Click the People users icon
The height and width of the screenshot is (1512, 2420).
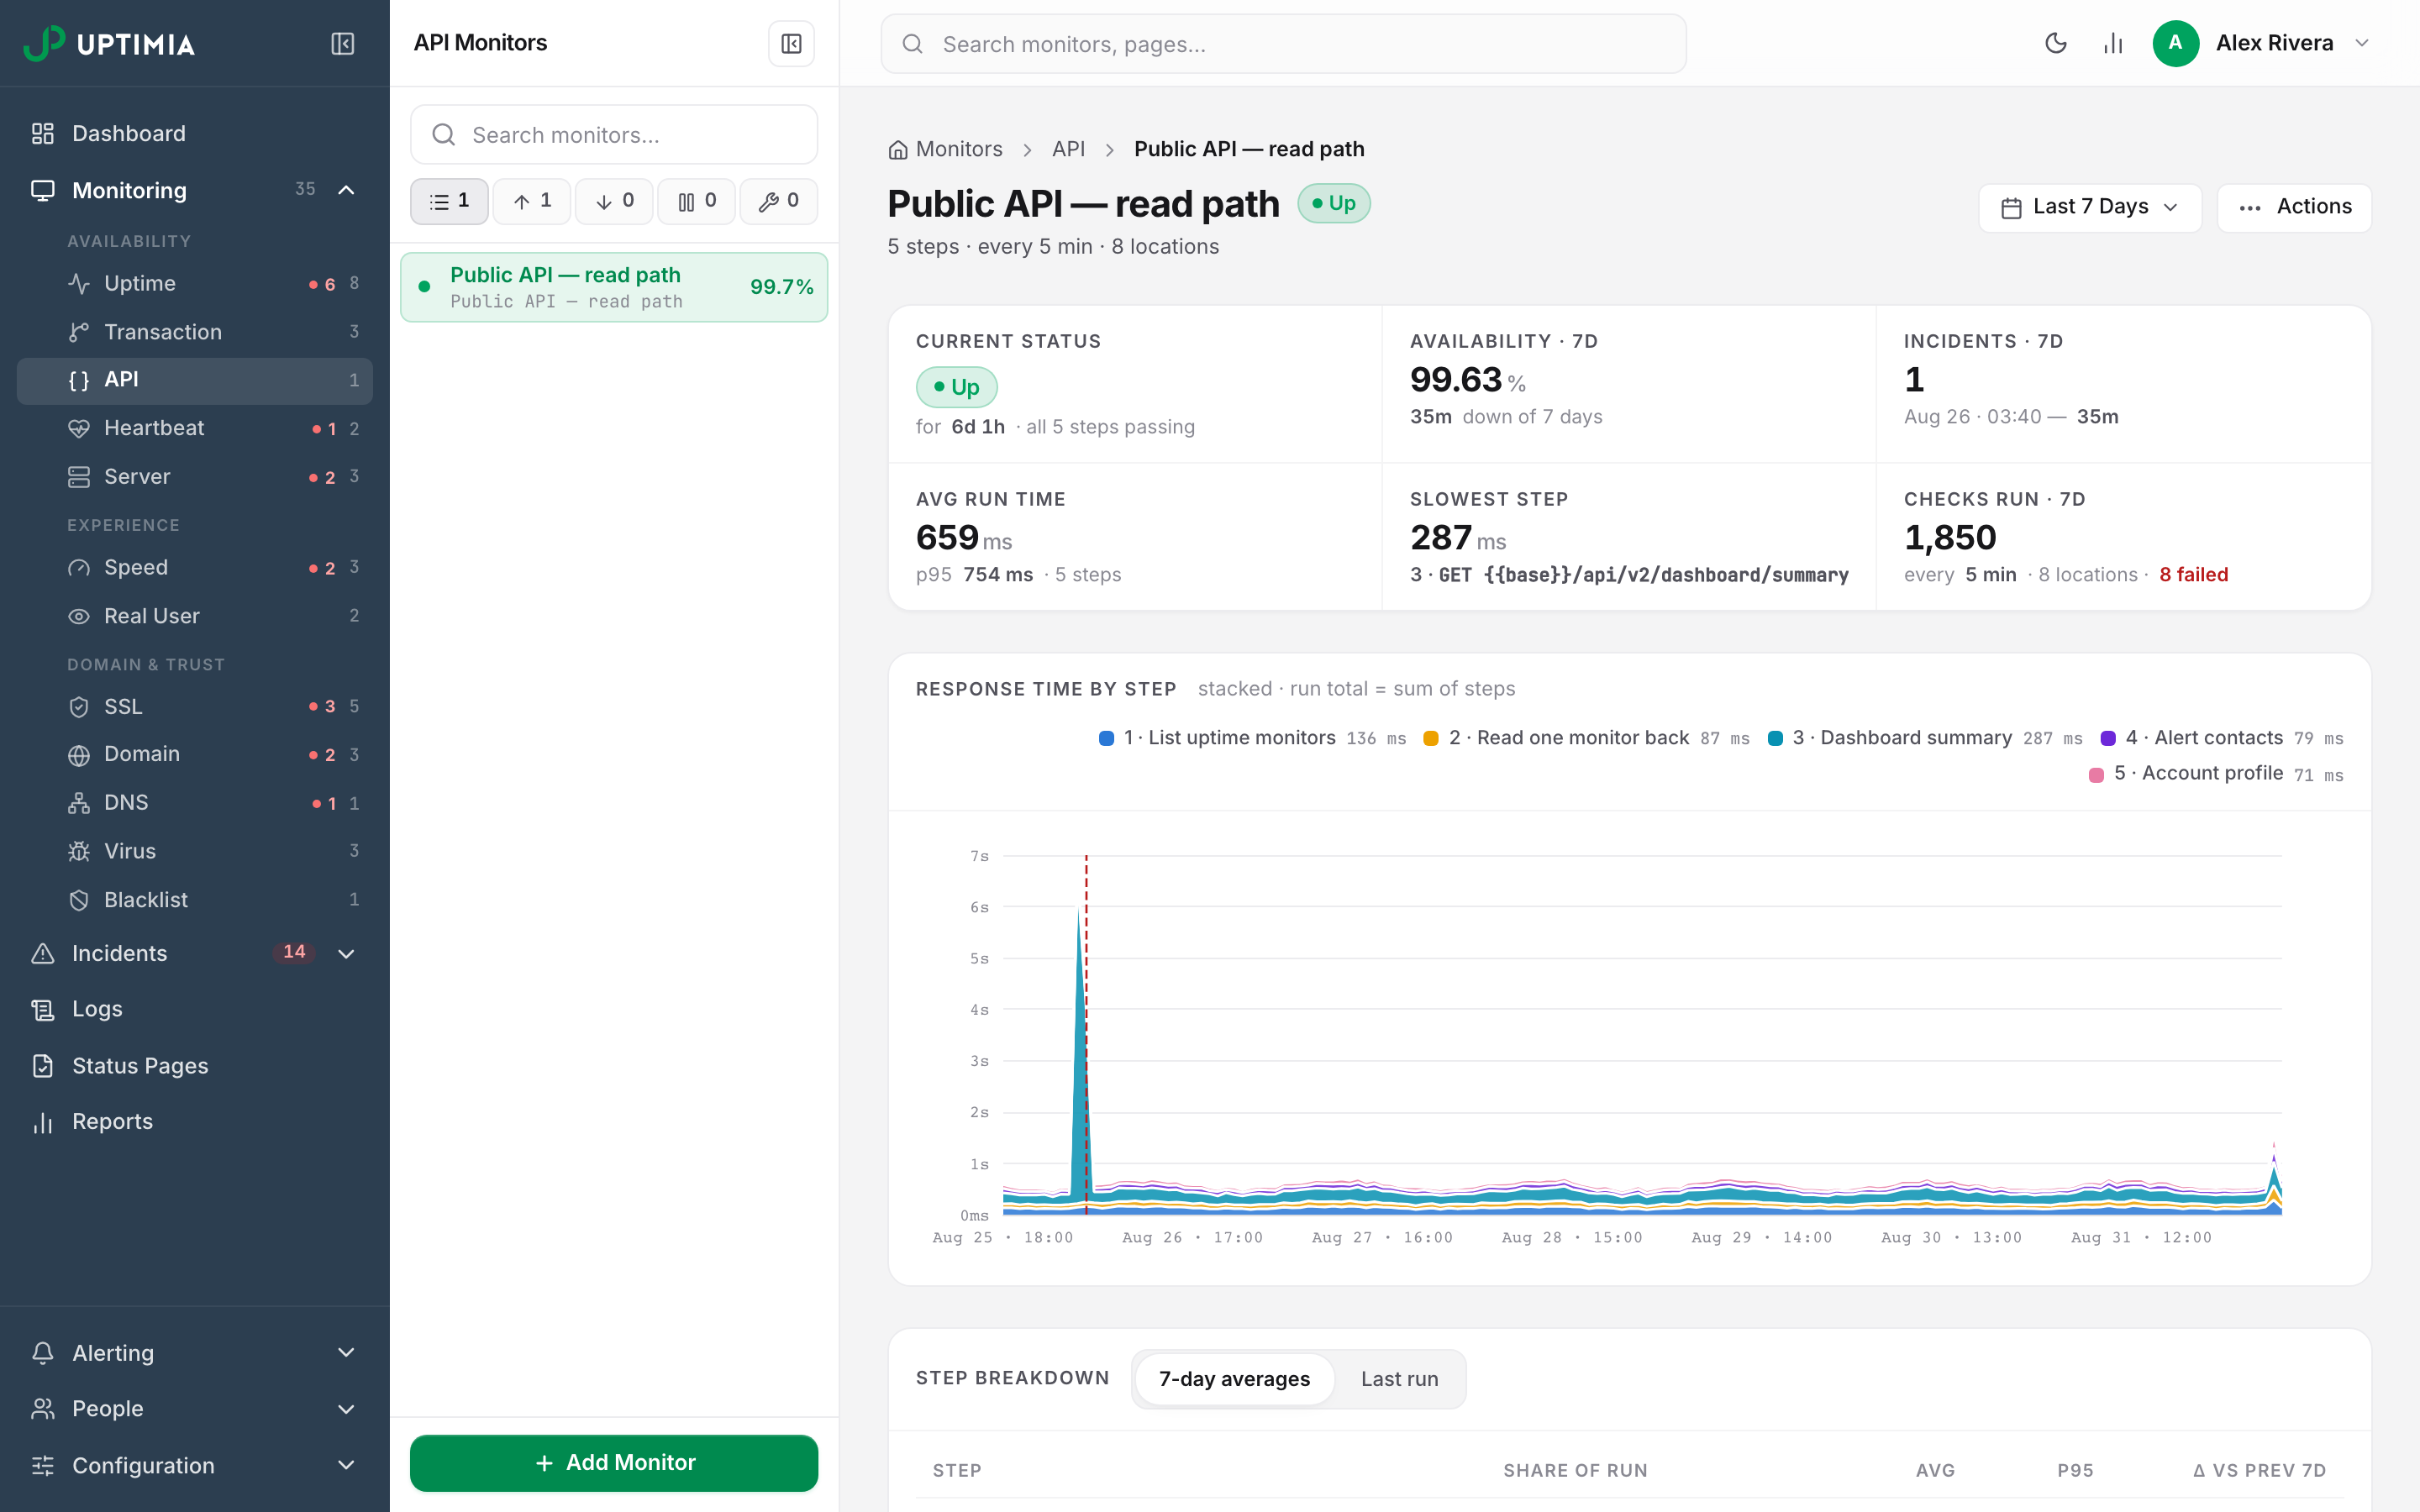click(43, 1409)
